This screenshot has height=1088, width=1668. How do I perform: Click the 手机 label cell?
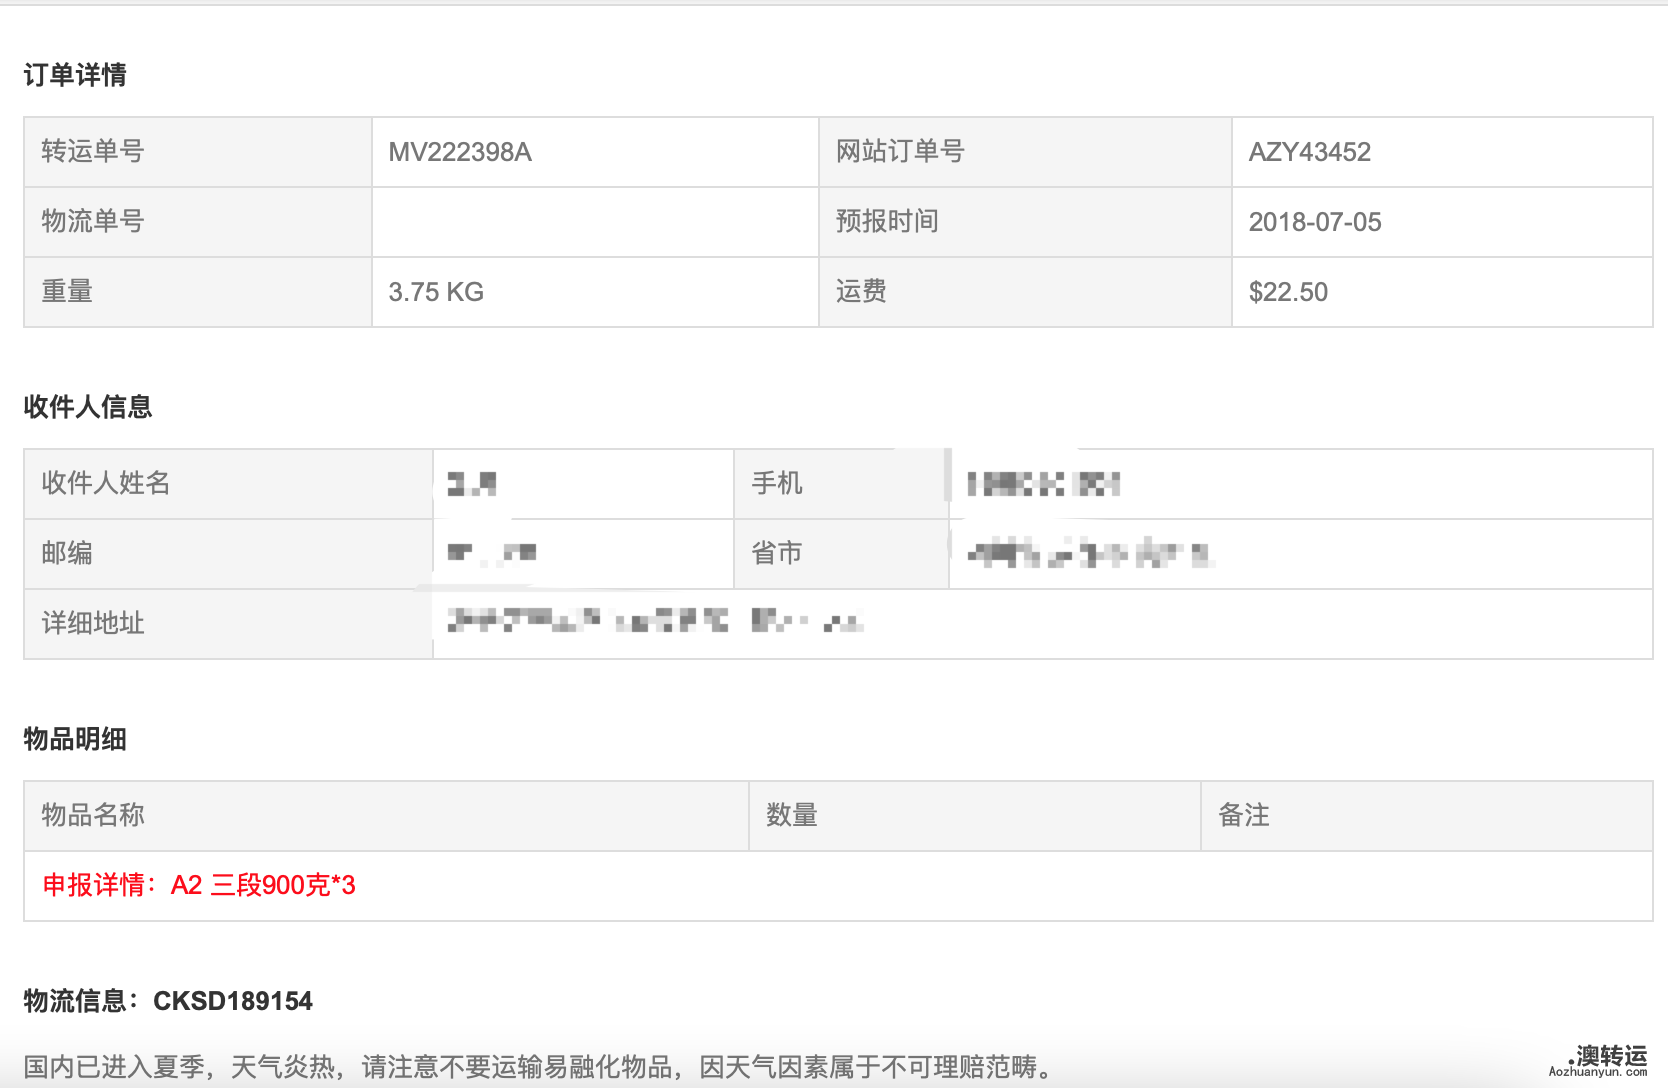pos(841,484)
